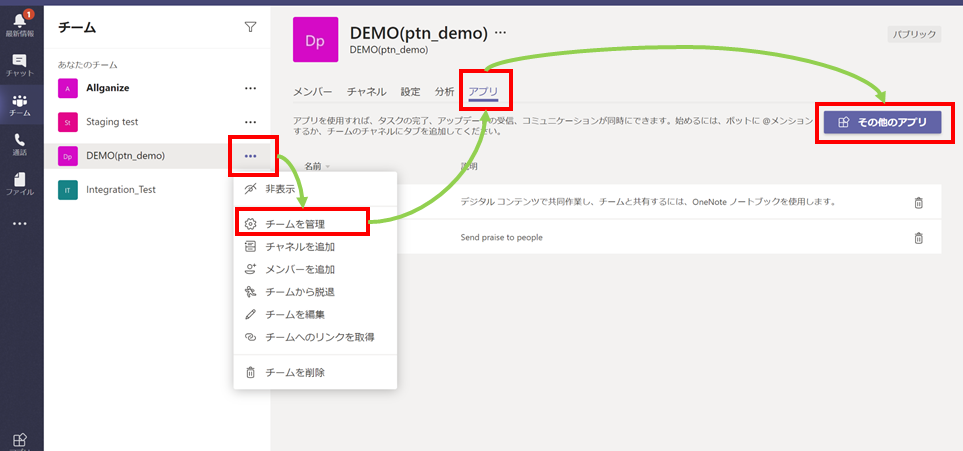Screen dimensions: 963x451
Task: Select 非表示 (Hide) in the context menu
Action: click(315, 189)
